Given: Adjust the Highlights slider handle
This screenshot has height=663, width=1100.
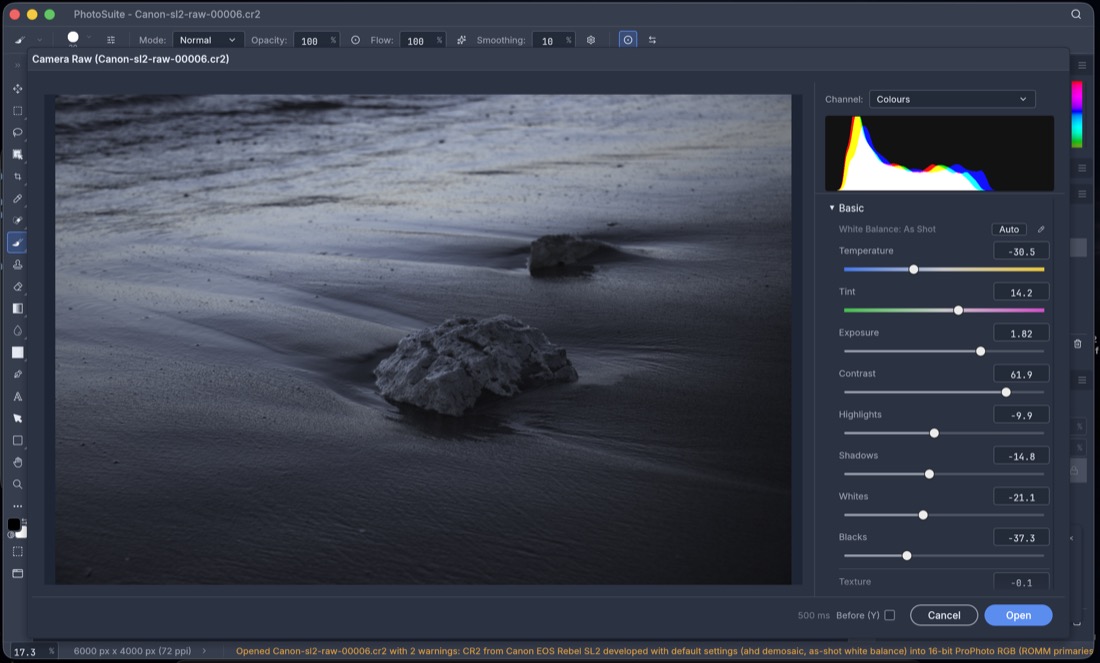Looking at the screenshot, I should click(x=934, y=433).
